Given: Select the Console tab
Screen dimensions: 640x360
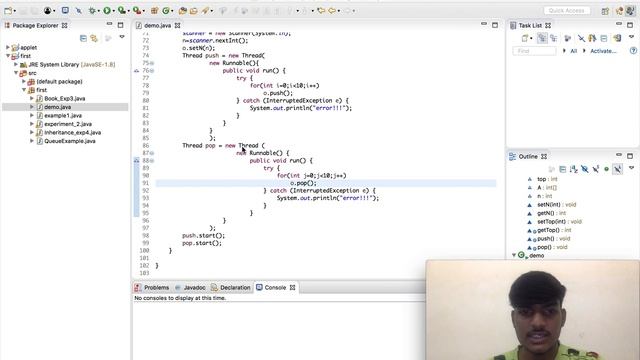Looking at the screenshot, I should click(275, 287).
